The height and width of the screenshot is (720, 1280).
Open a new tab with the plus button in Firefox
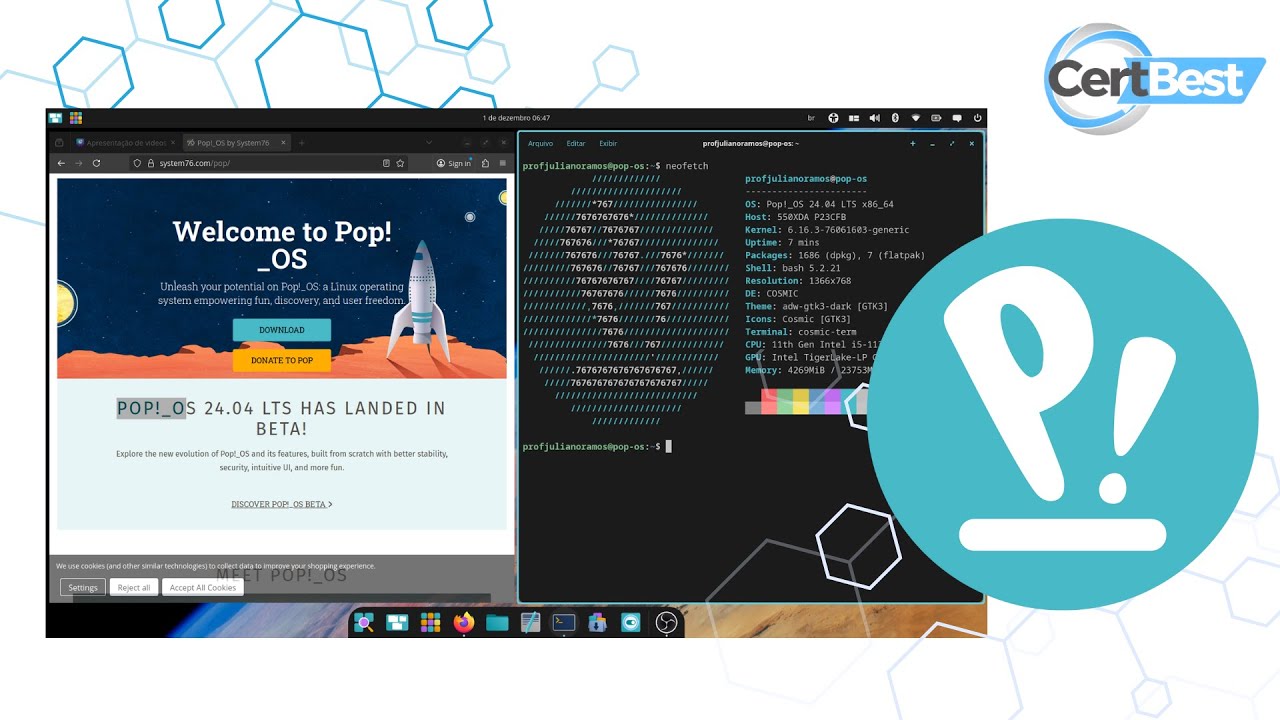point(301,143)
